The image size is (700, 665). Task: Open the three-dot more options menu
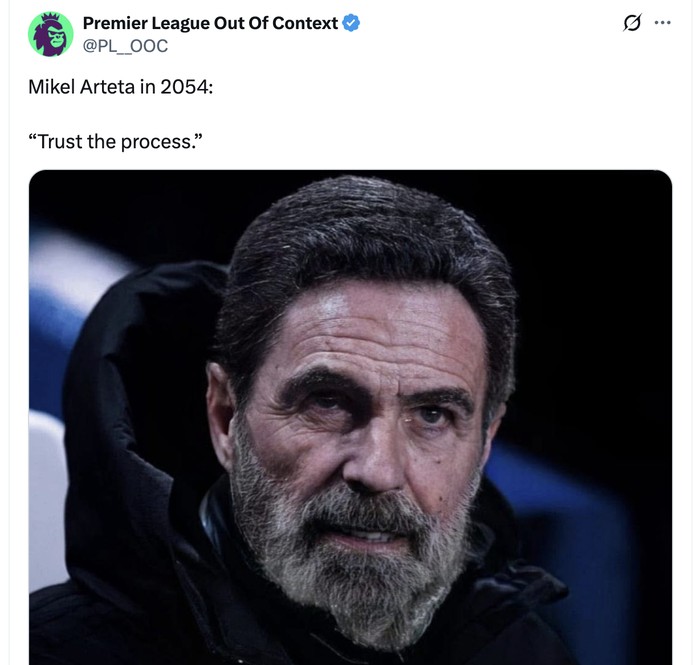click(x=662, y=23)
